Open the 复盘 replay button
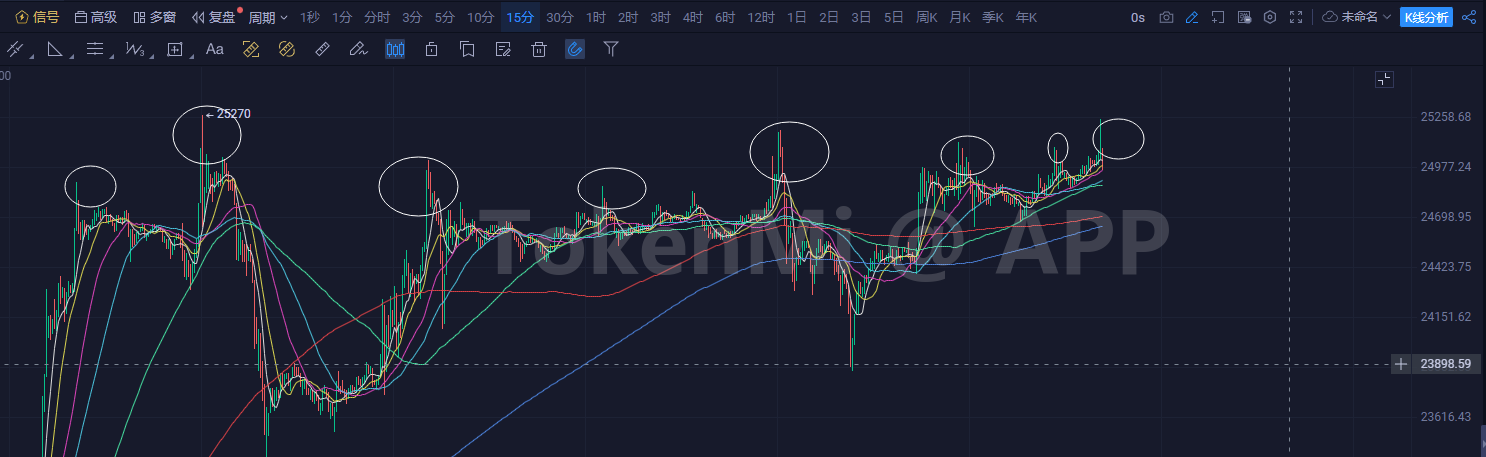Viewport: 1486px width, 457px height. click(215, 17)
